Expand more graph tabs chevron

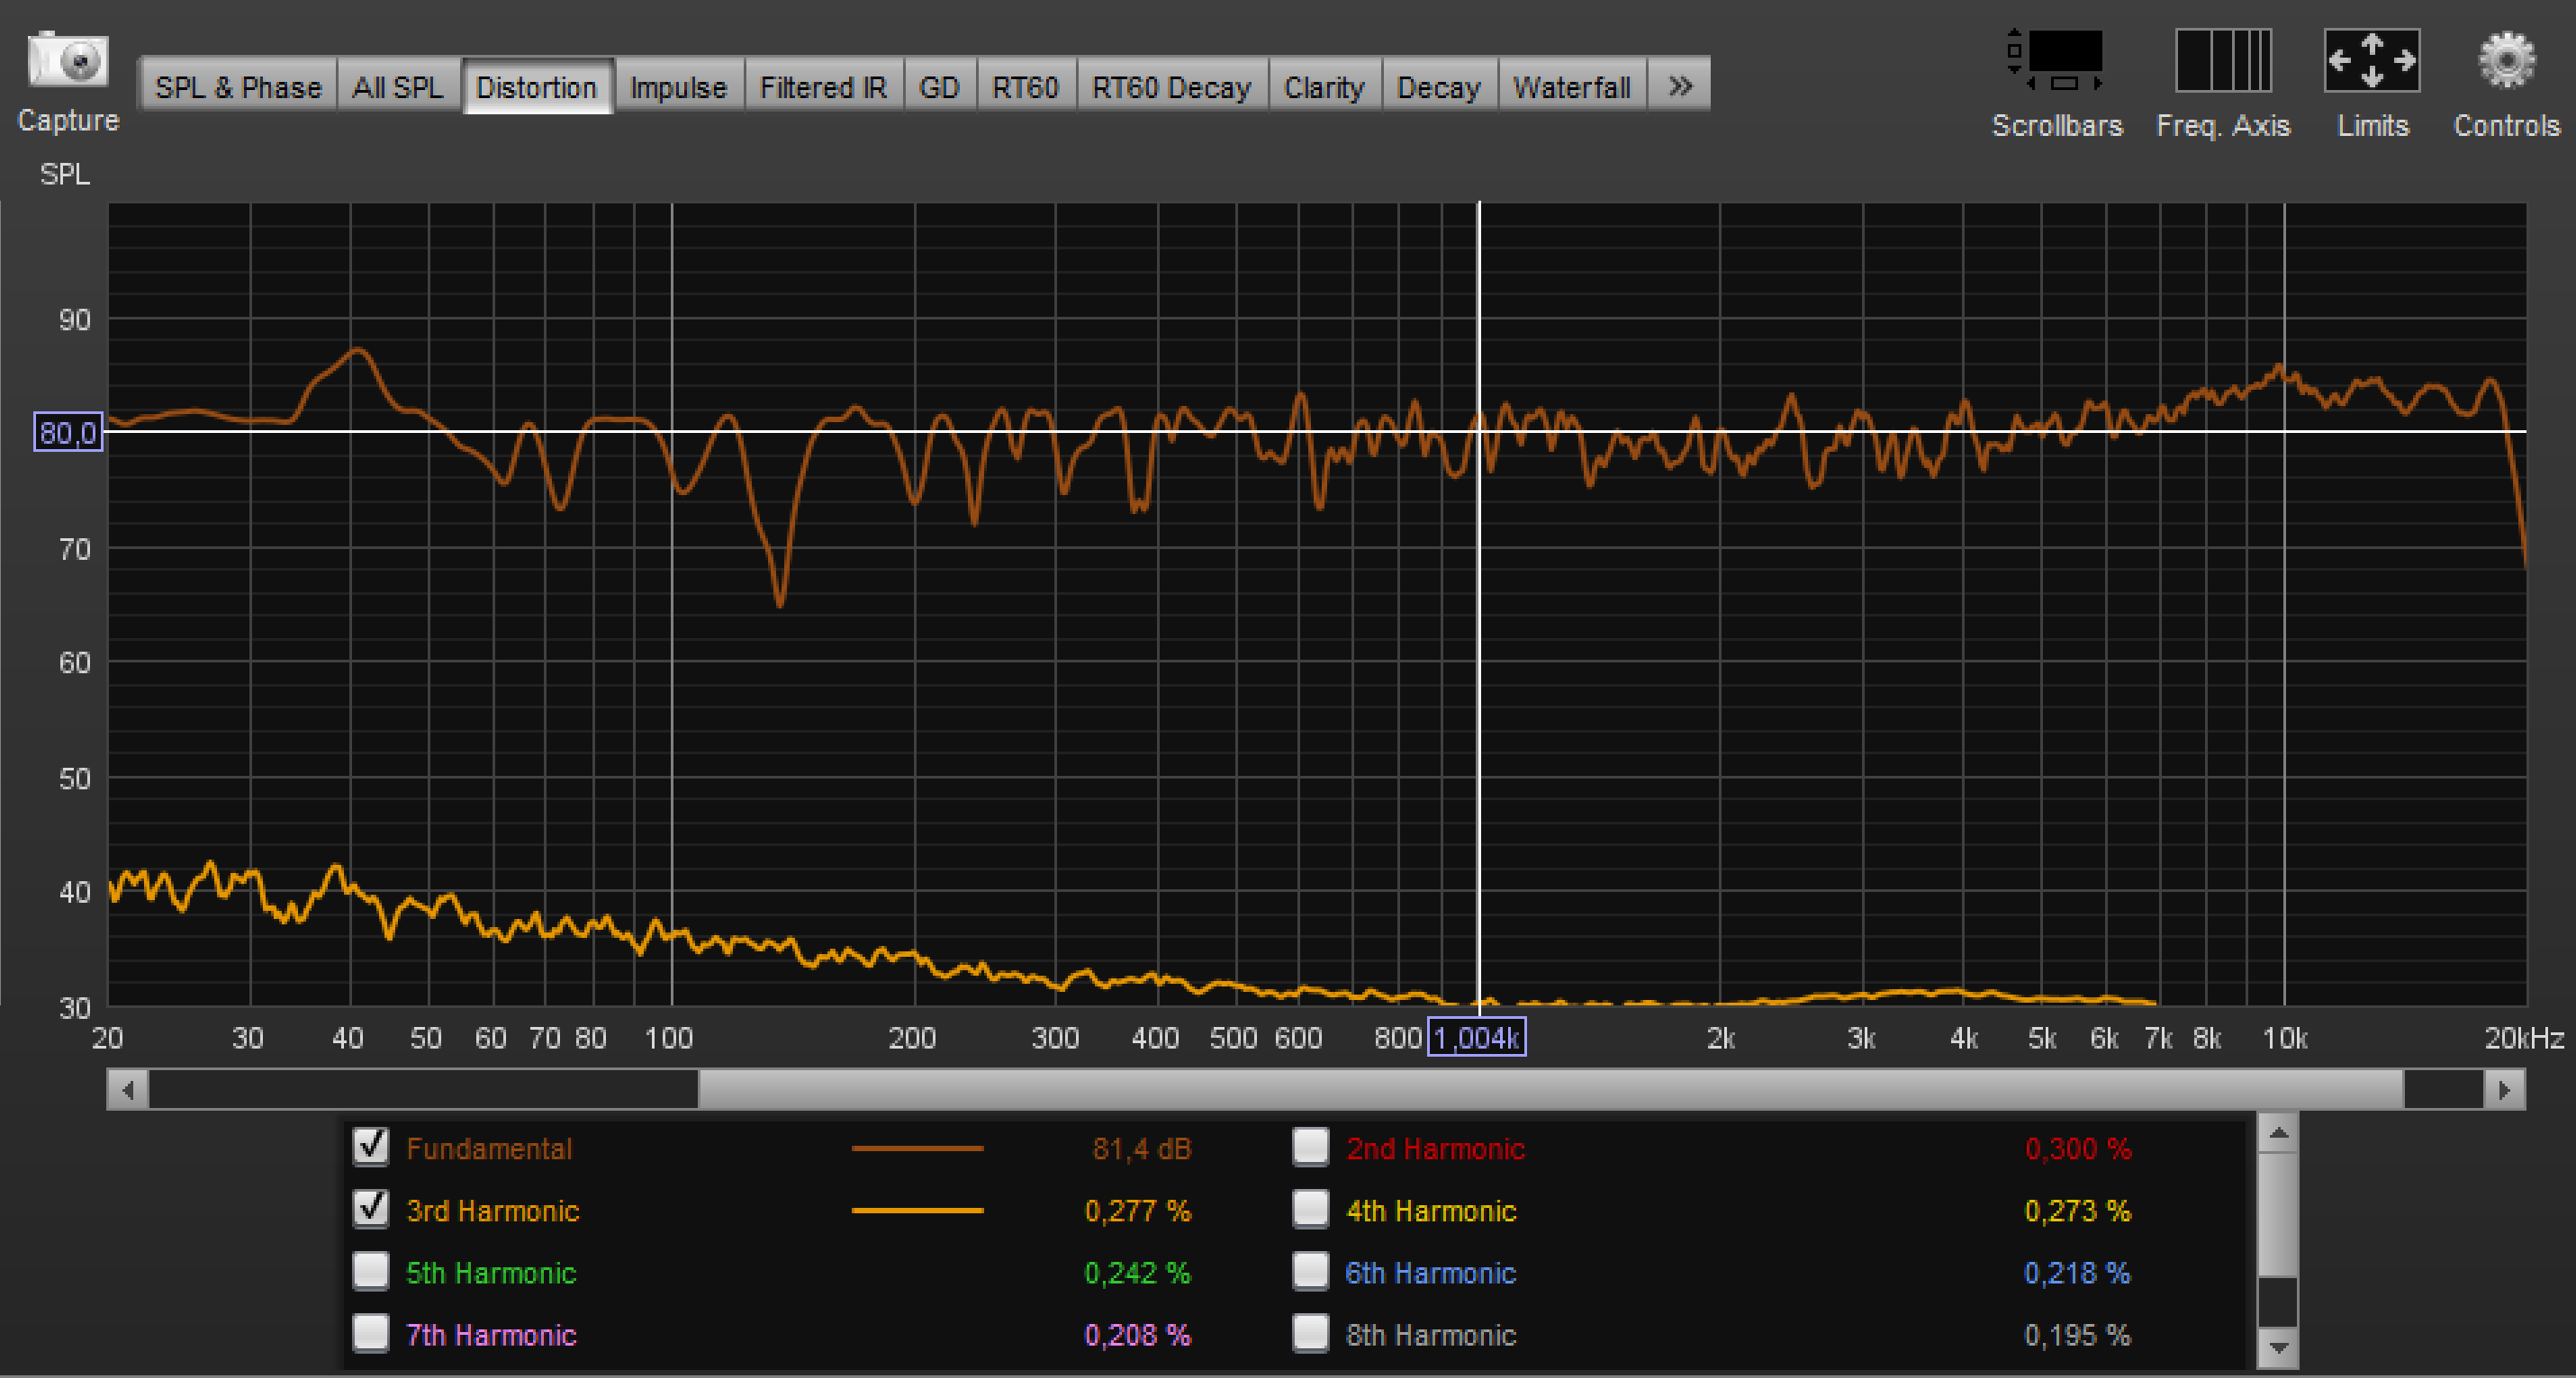point(1680,86)
